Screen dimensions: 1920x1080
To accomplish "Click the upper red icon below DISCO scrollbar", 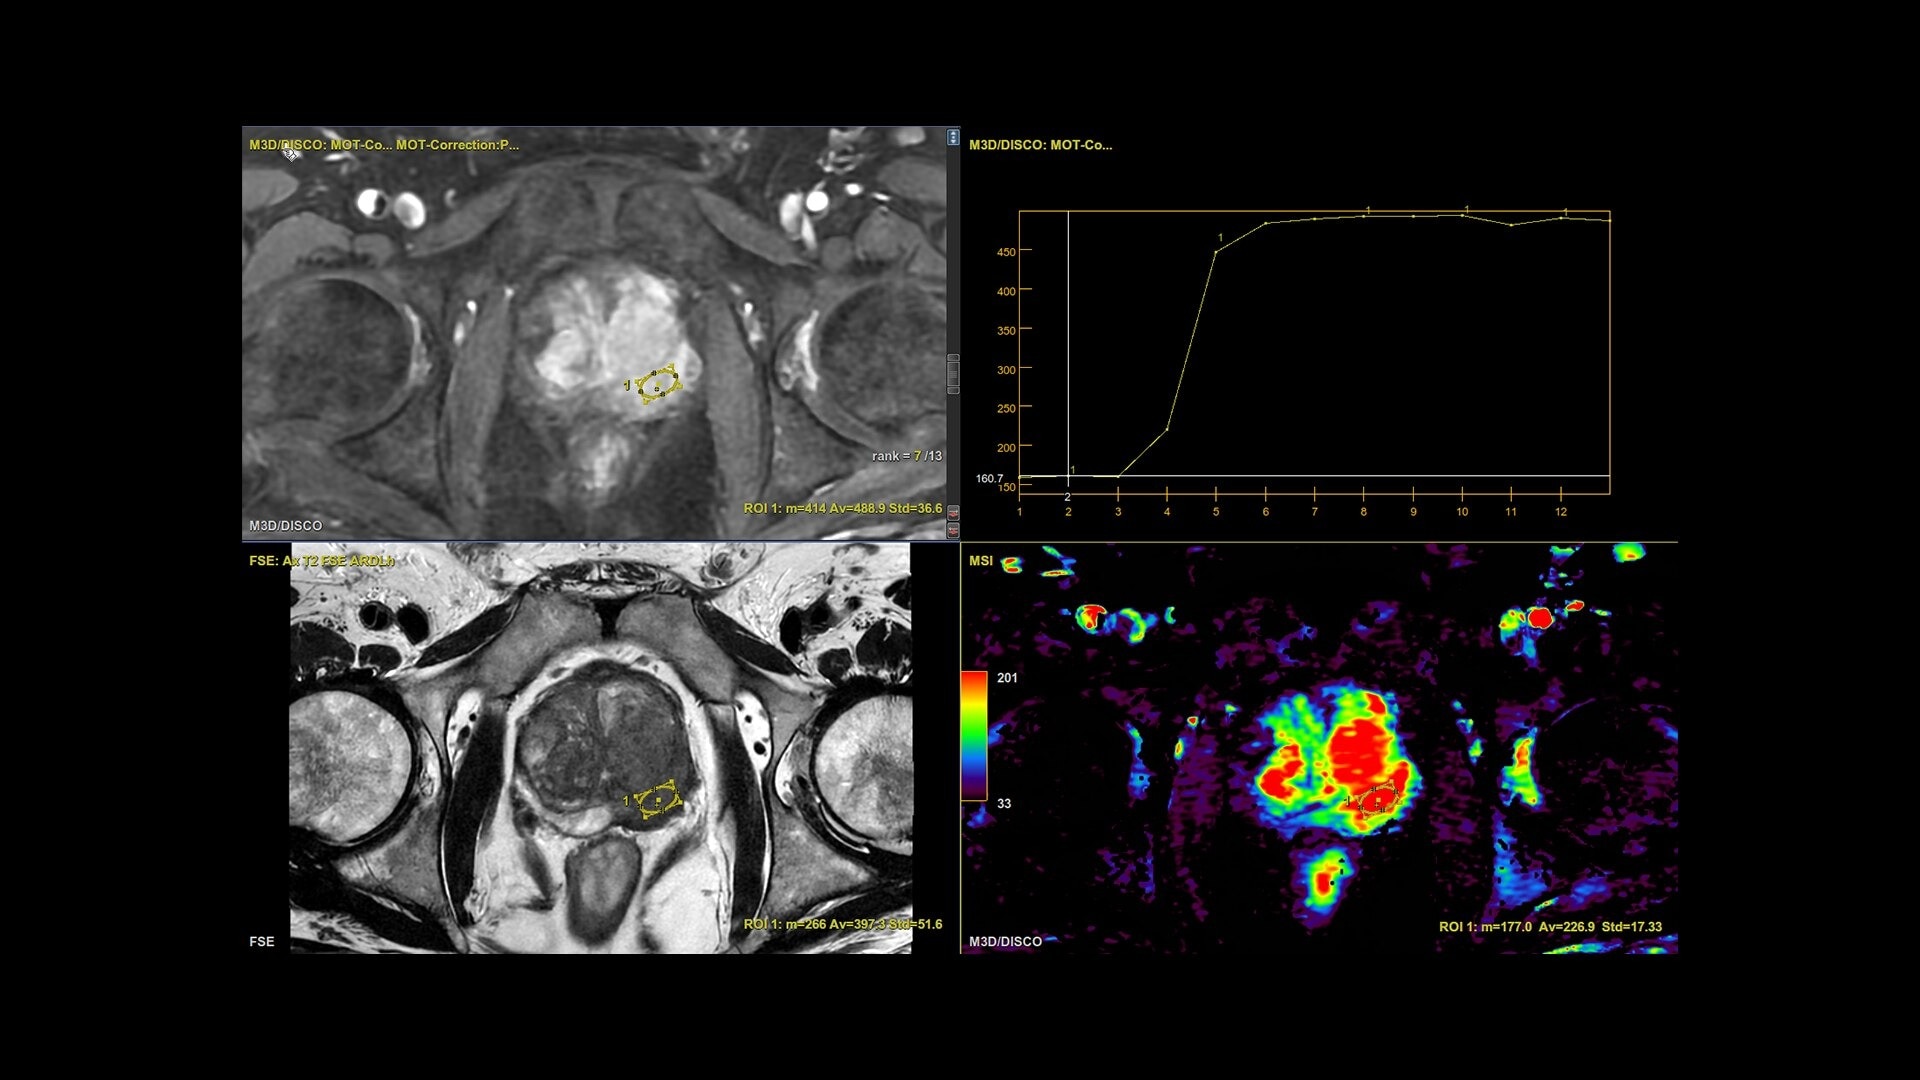I will coord(953,513).
